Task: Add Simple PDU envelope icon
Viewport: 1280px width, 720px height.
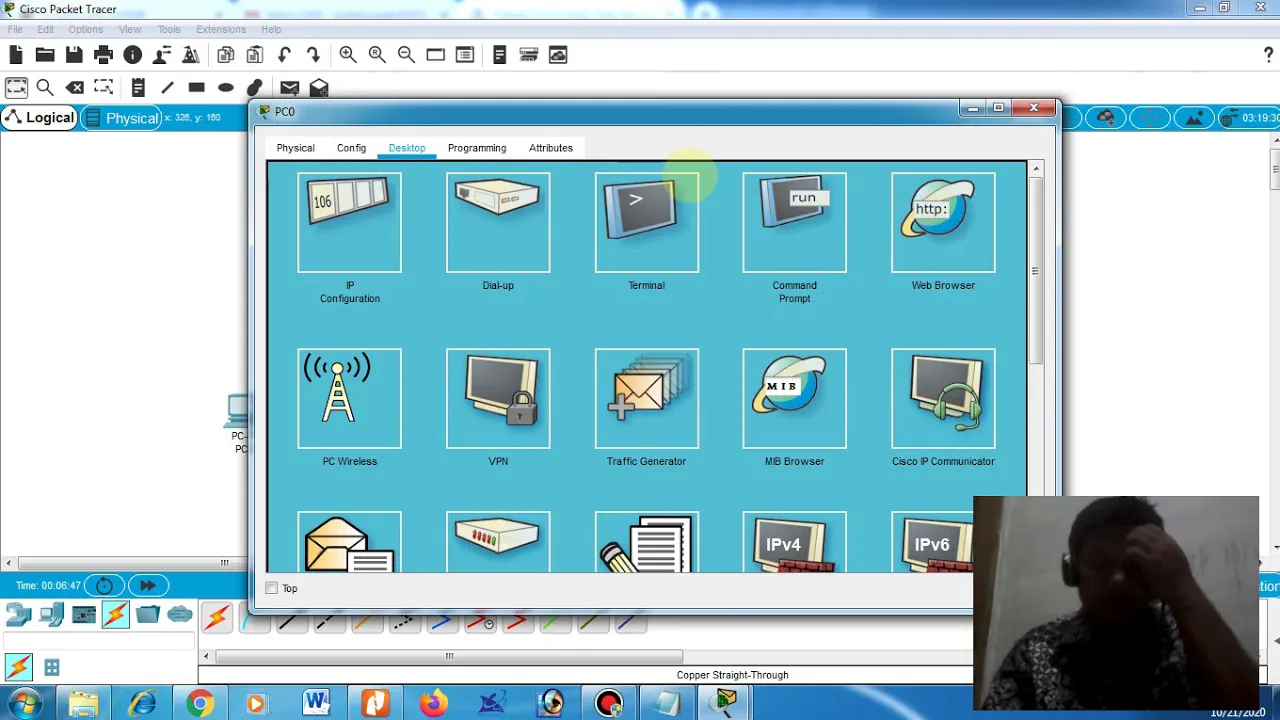Action: (290, 88)
